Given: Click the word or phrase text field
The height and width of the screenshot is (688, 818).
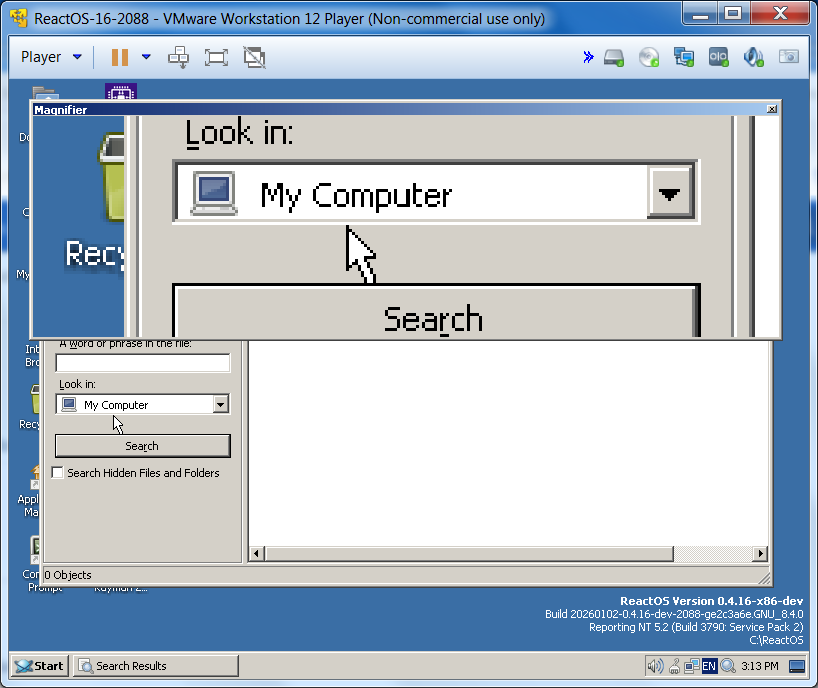Looking at the screenshot, I should [x=142, y=363].
